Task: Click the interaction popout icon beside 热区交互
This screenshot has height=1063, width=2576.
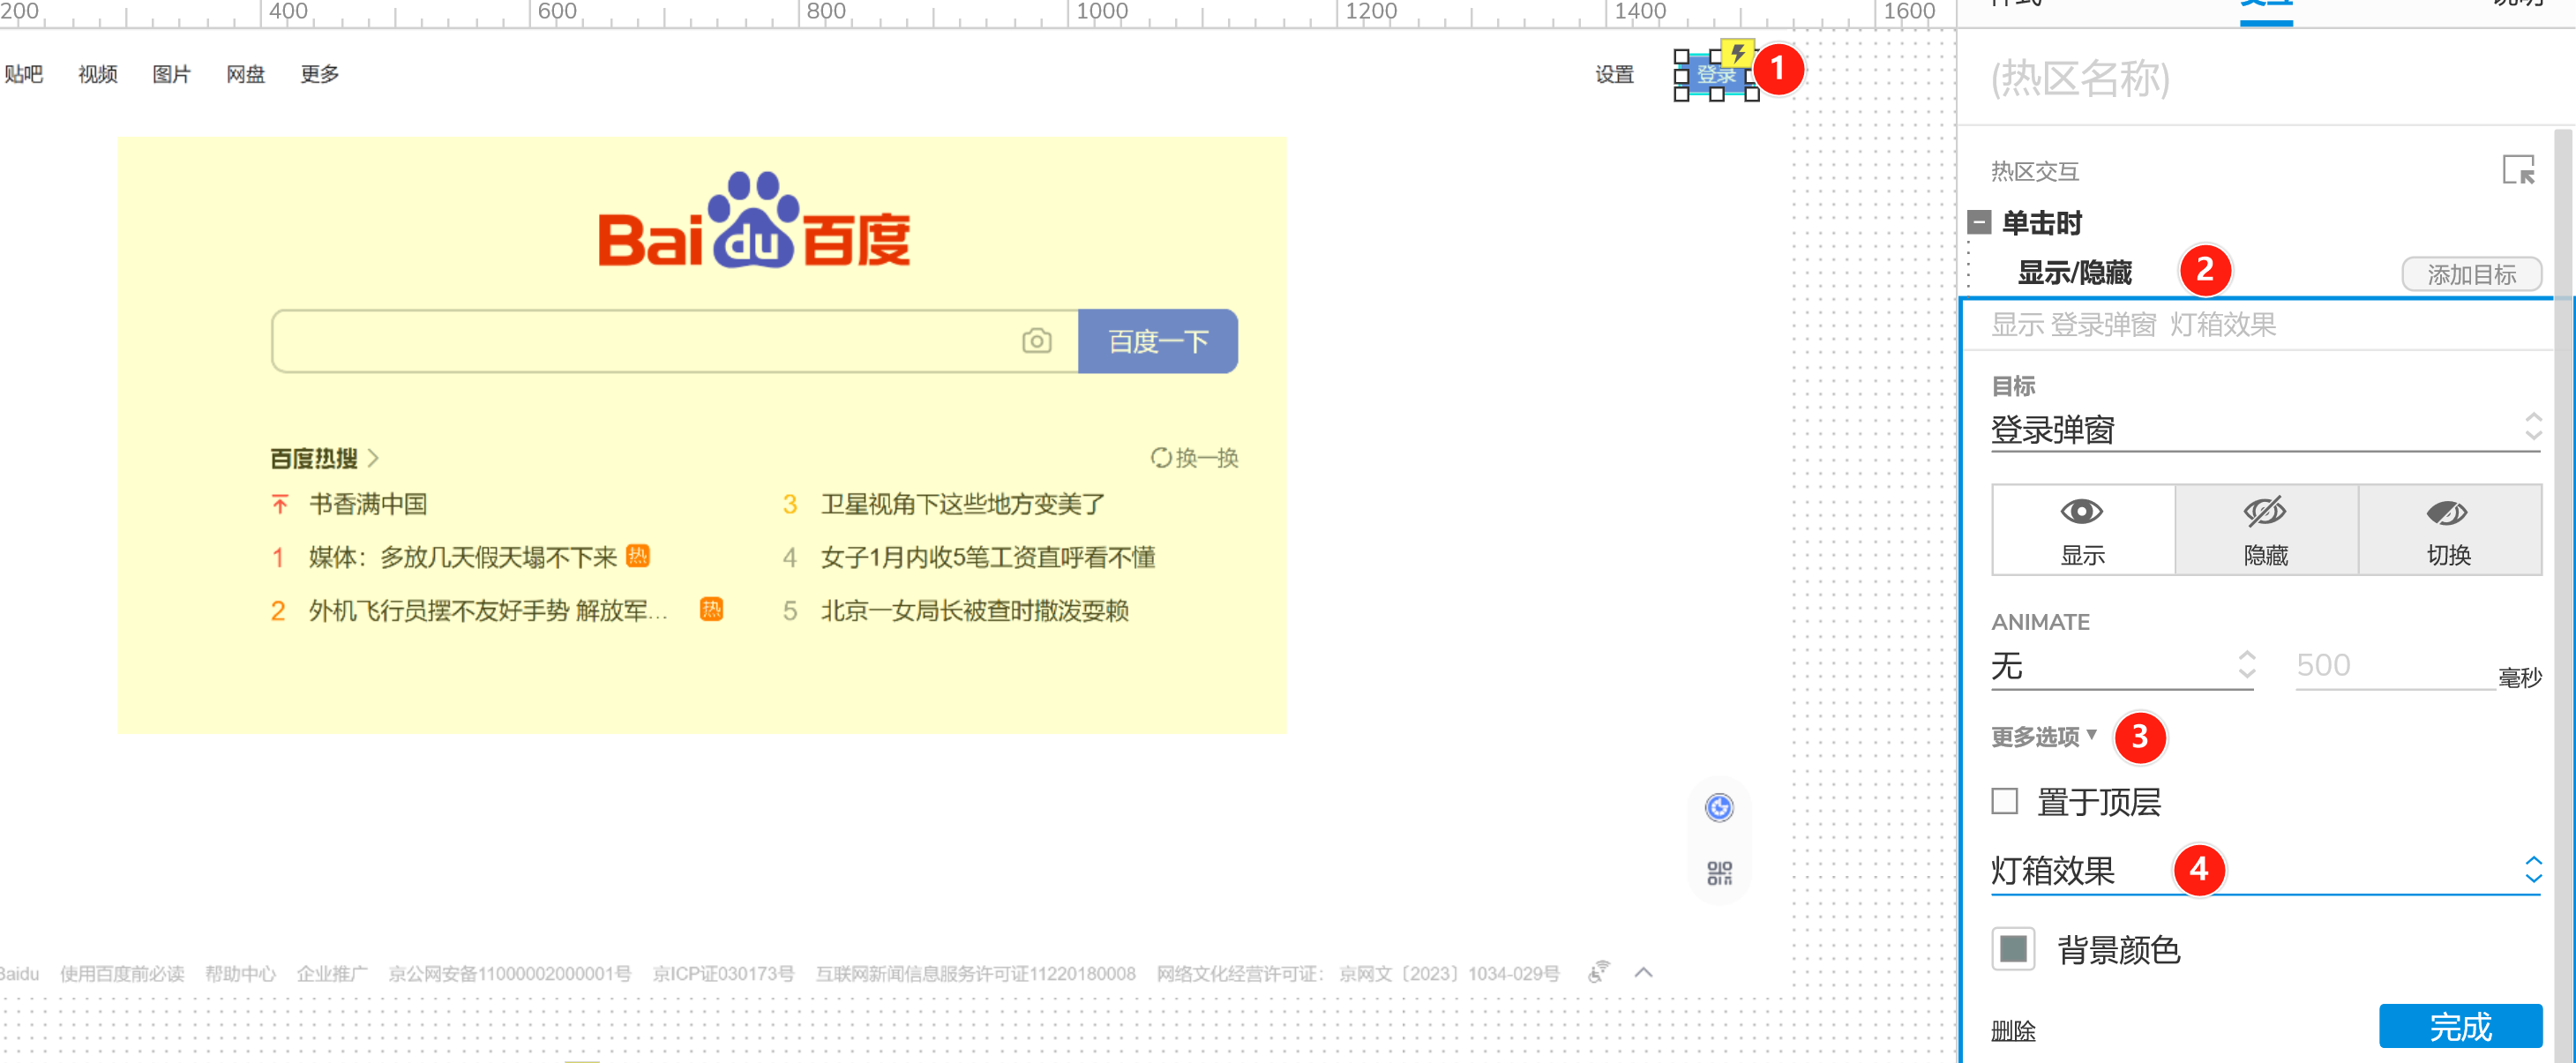Action: tap(2517, 170)
